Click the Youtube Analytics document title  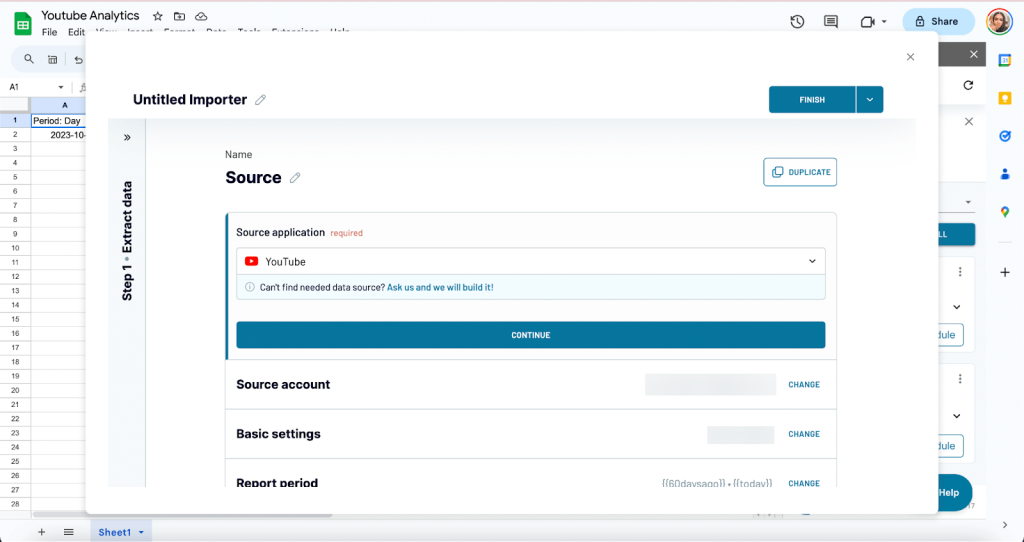click(90, 15)
